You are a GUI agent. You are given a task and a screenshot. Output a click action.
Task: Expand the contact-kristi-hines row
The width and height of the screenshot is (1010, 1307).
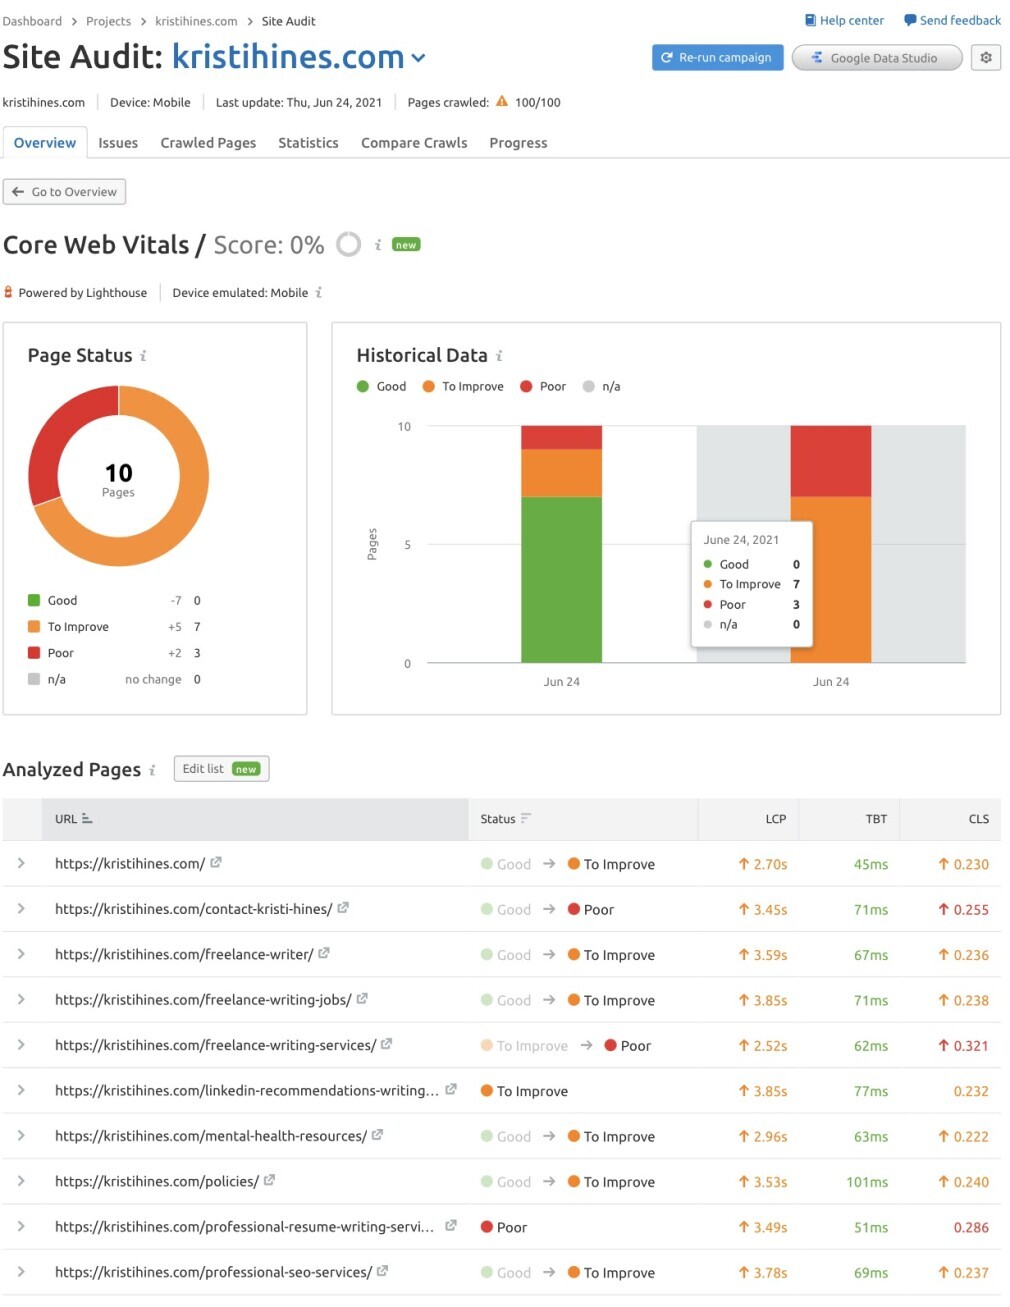click(21, 908)
